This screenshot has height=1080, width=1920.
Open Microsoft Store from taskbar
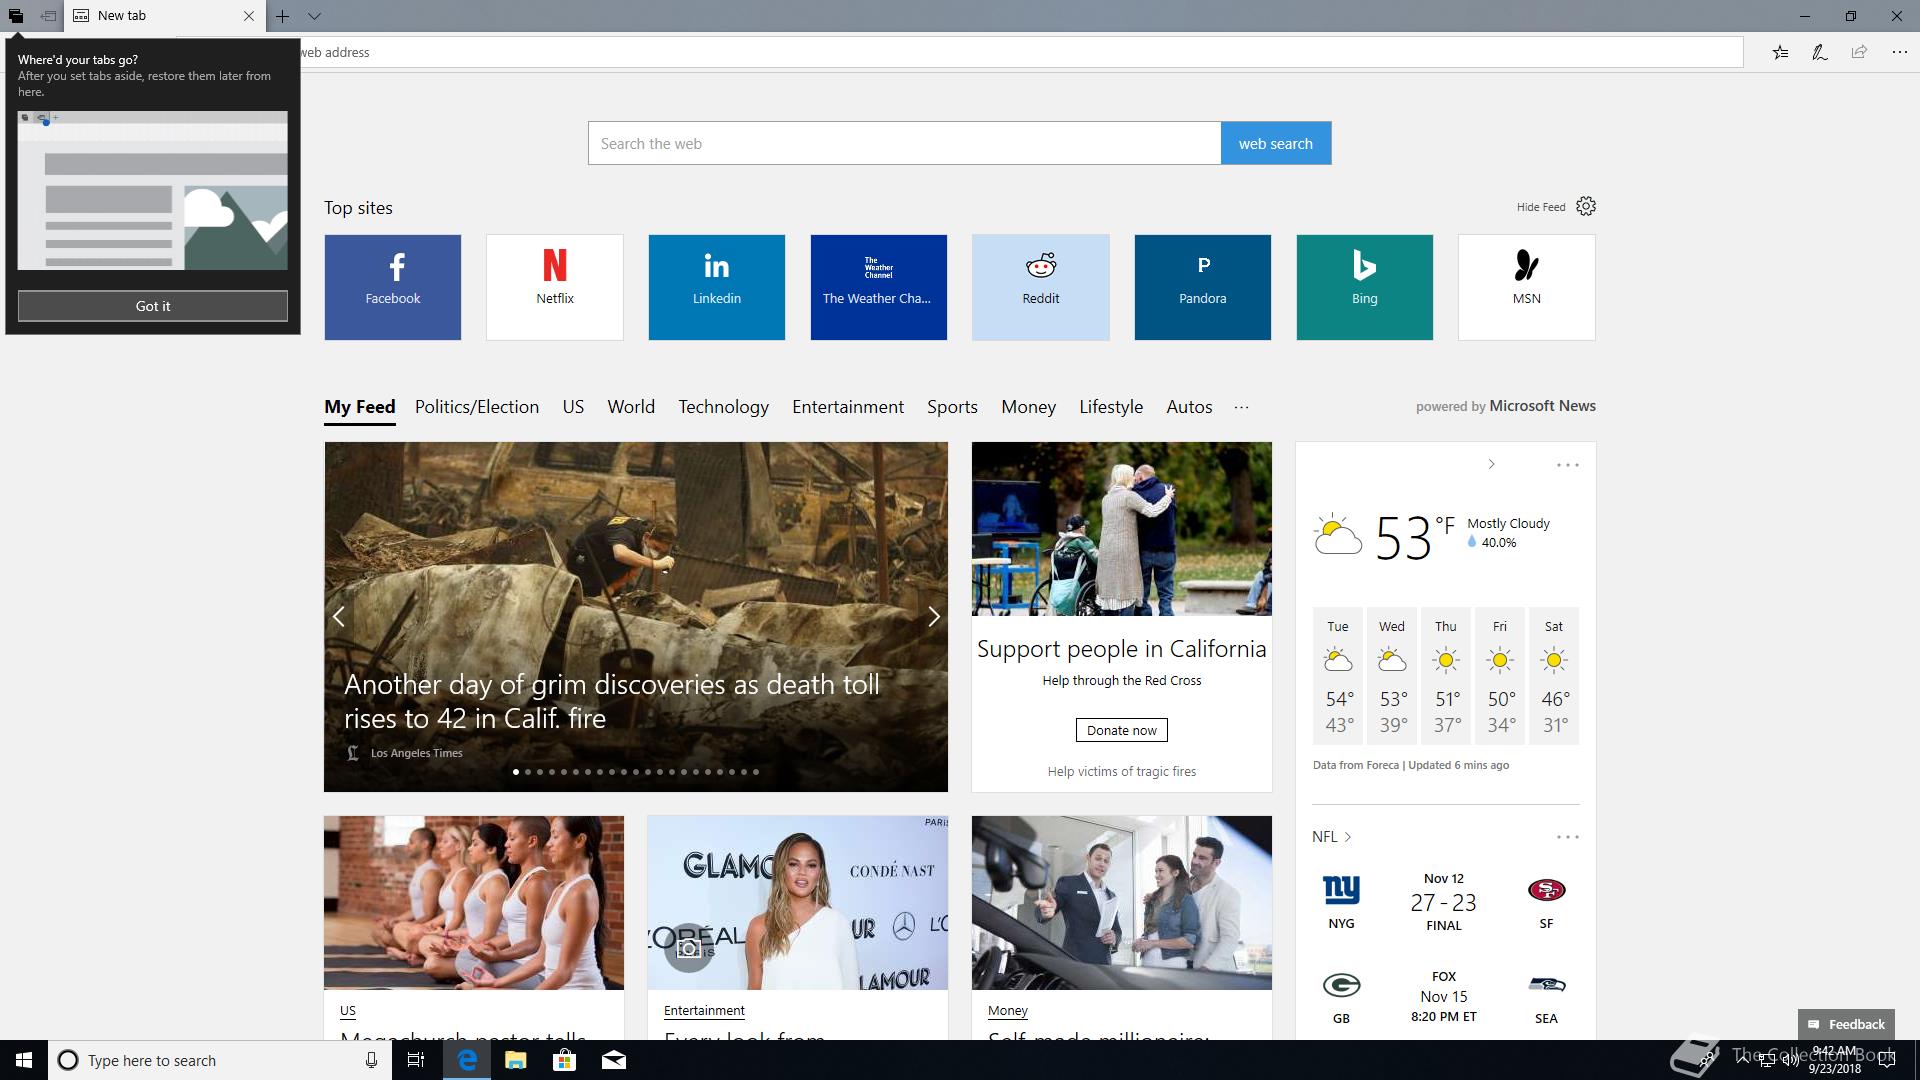click(x=565, y=1060)
